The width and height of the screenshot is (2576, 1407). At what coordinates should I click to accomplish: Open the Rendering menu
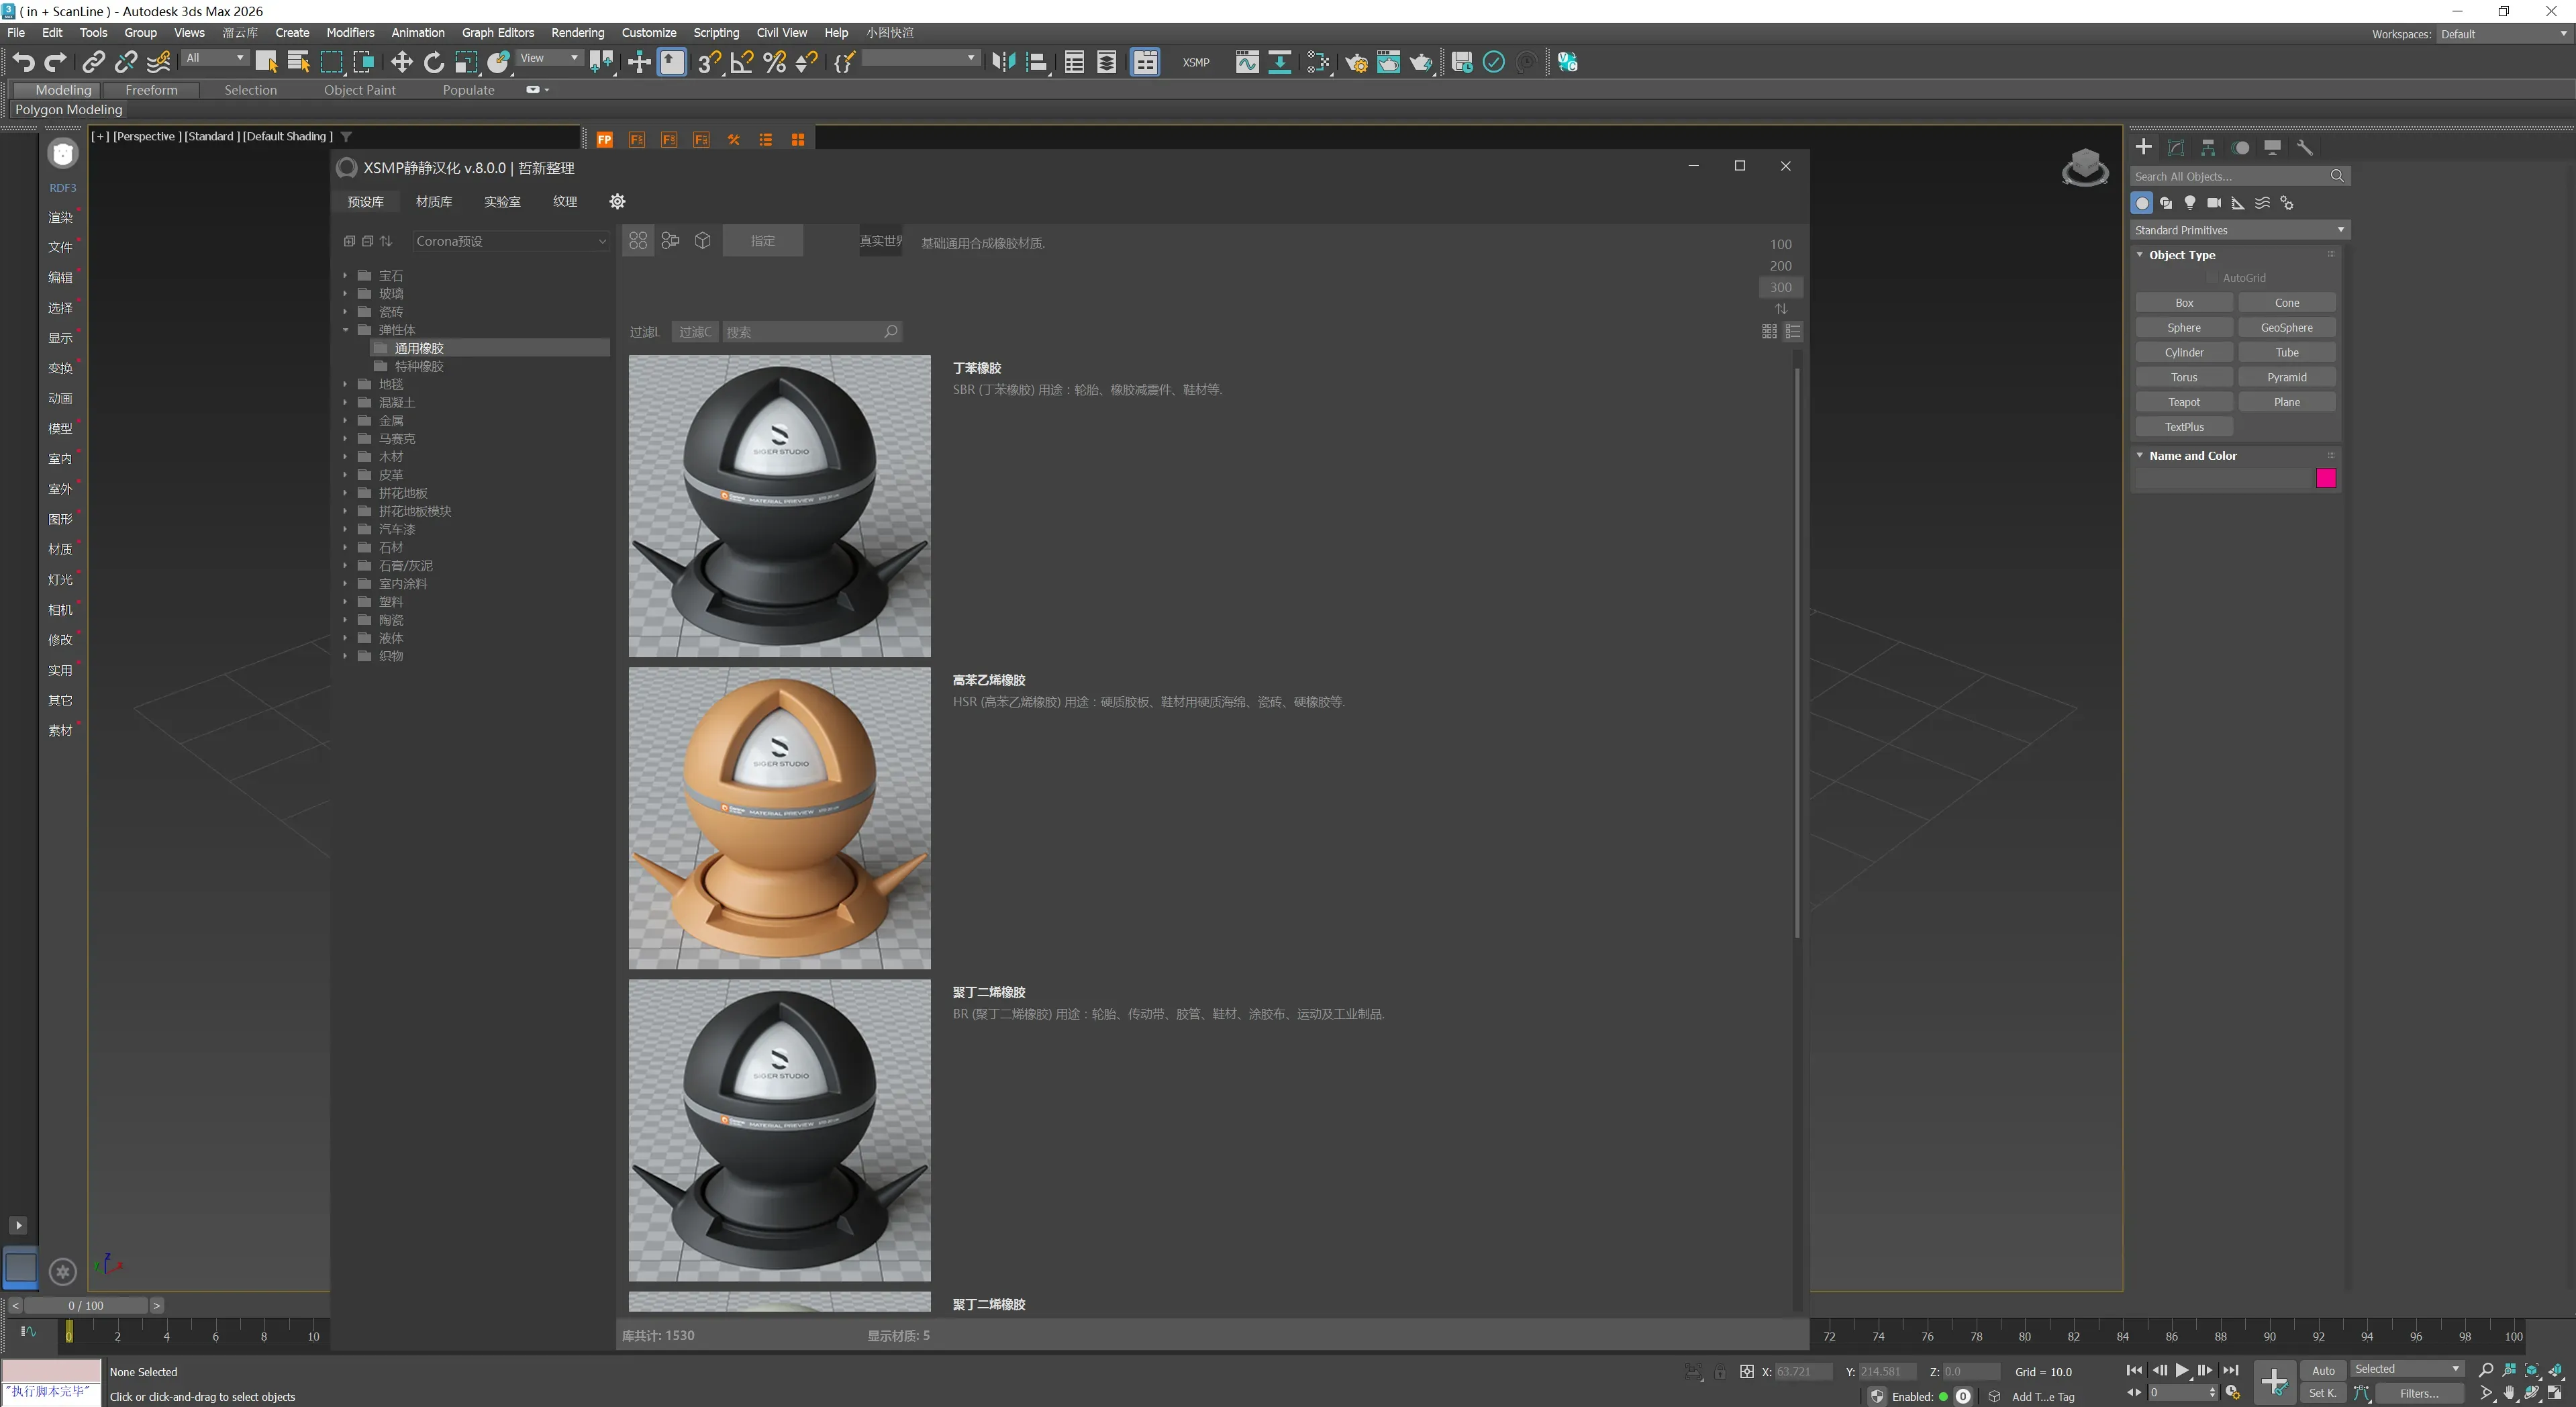coord(577,32)
